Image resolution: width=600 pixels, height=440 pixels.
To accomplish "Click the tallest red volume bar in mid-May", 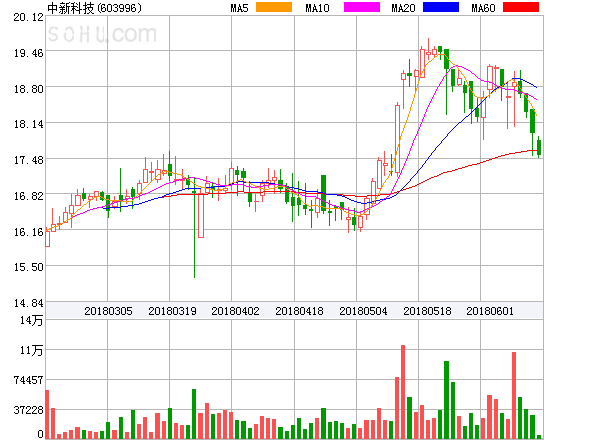I will tap(403, 392).
